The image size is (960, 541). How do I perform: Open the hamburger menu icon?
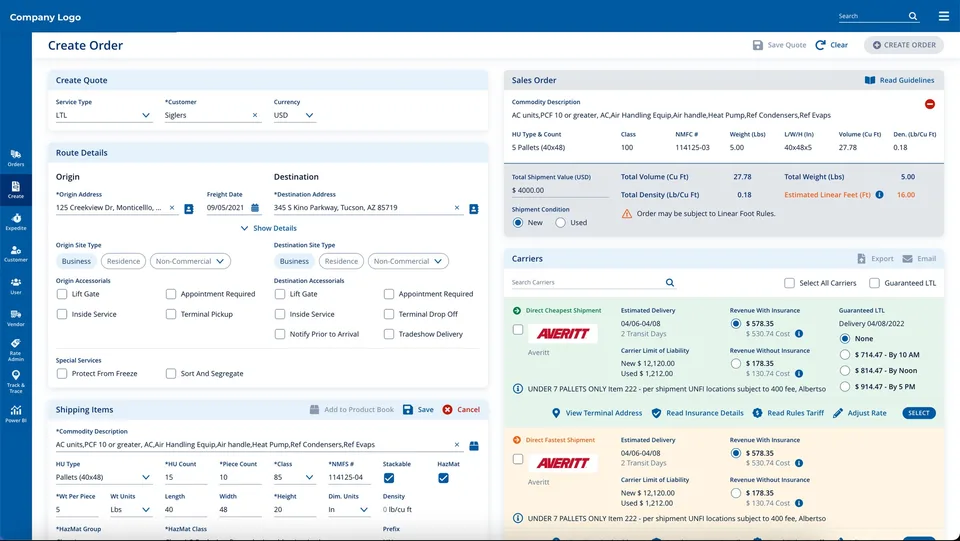pyautogui.click(x=943, y=17)
